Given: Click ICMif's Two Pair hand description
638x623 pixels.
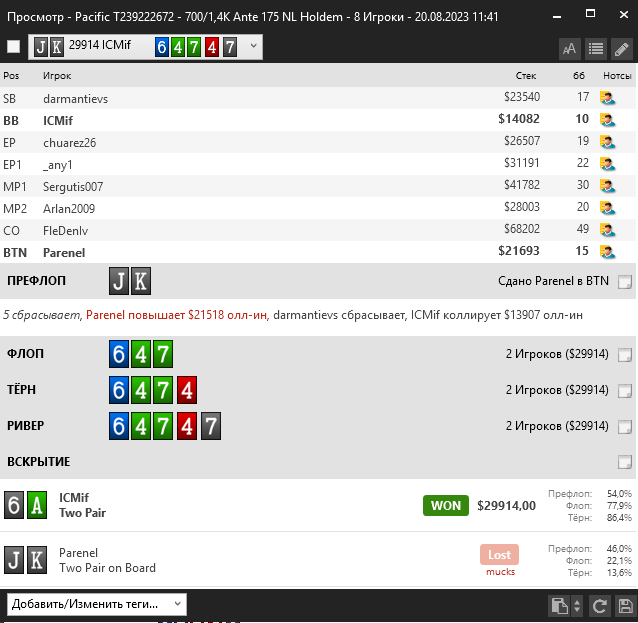Looking at the screenshot, I should tap(83, 513).
